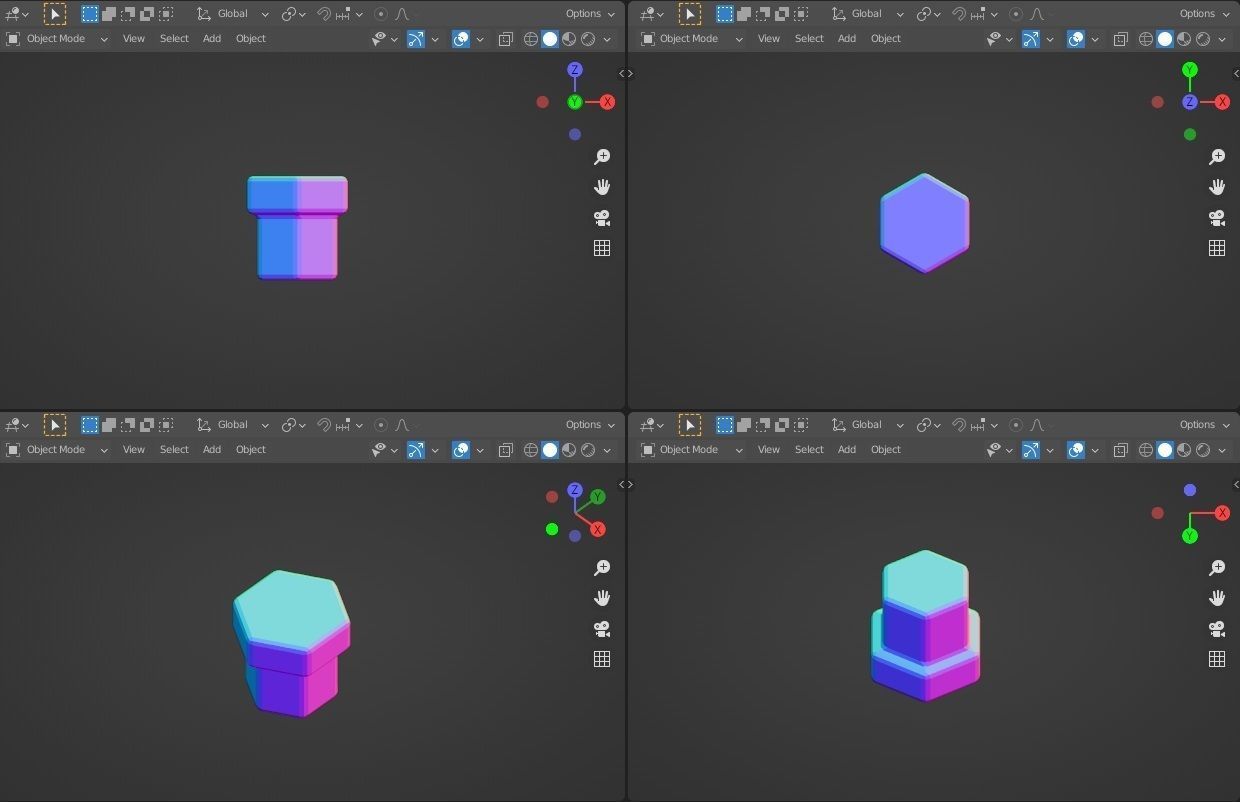Click Select Box mode icon in bottom-right viewport

[725, 425]
